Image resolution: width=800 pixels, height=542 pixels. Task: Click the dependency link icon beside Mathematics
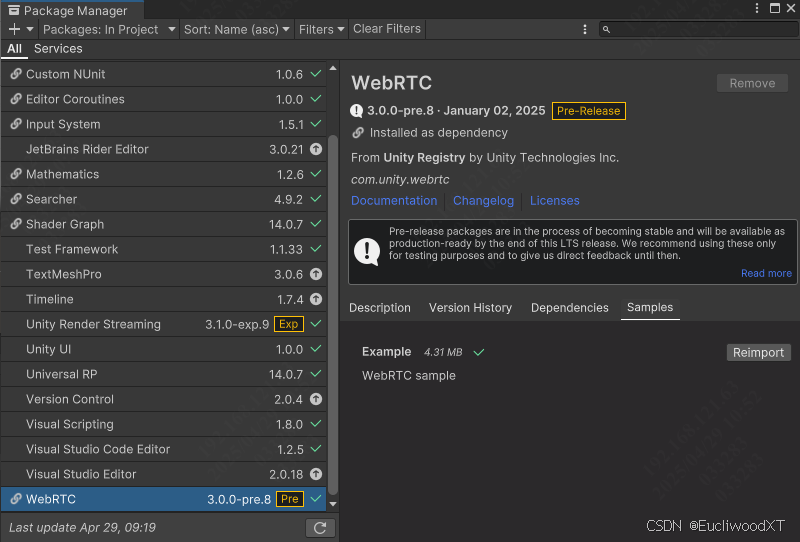click(x=16, y=174)
